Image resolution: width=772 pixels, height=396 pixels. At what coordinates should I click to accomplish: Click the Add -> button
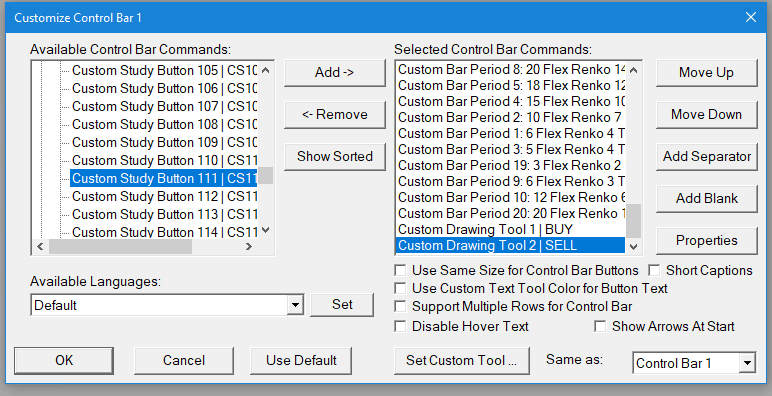click(335, 73)
